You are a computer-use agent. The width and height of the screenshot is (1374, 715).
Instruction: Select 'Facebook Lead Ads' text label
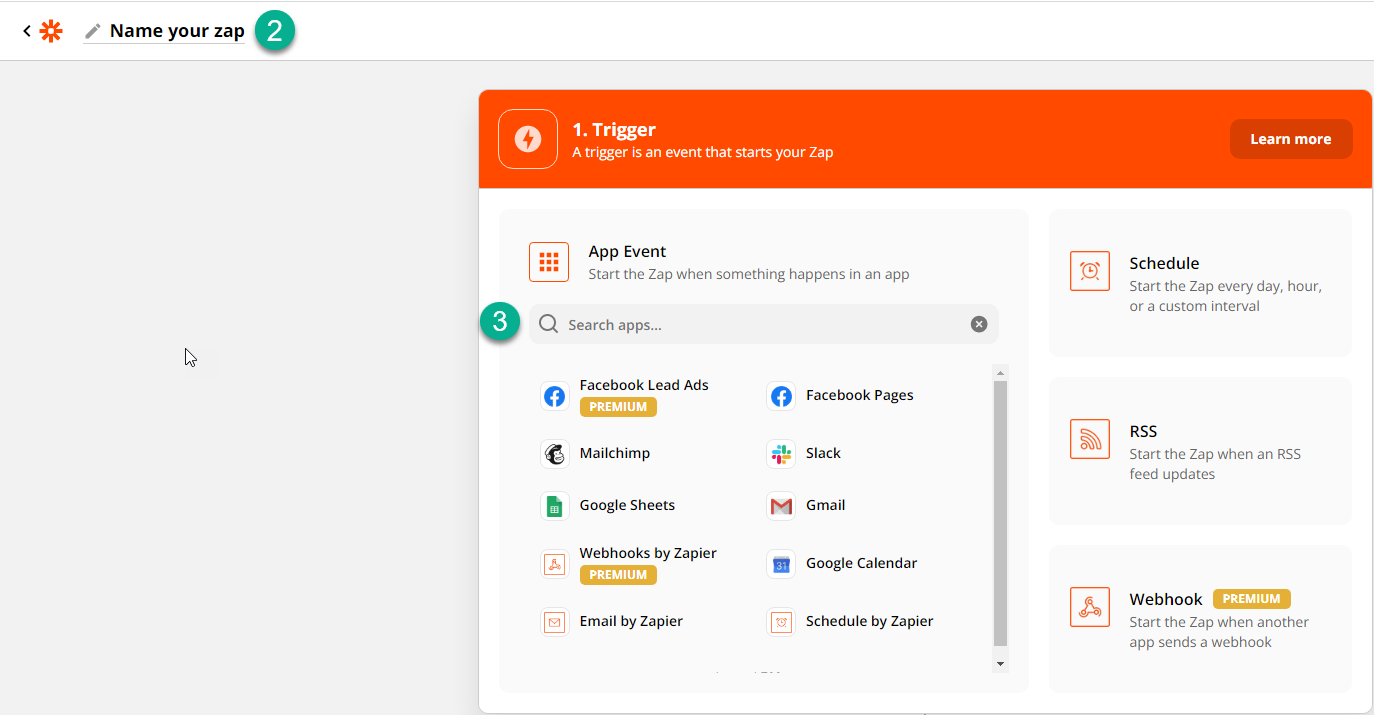coord(644,385)
